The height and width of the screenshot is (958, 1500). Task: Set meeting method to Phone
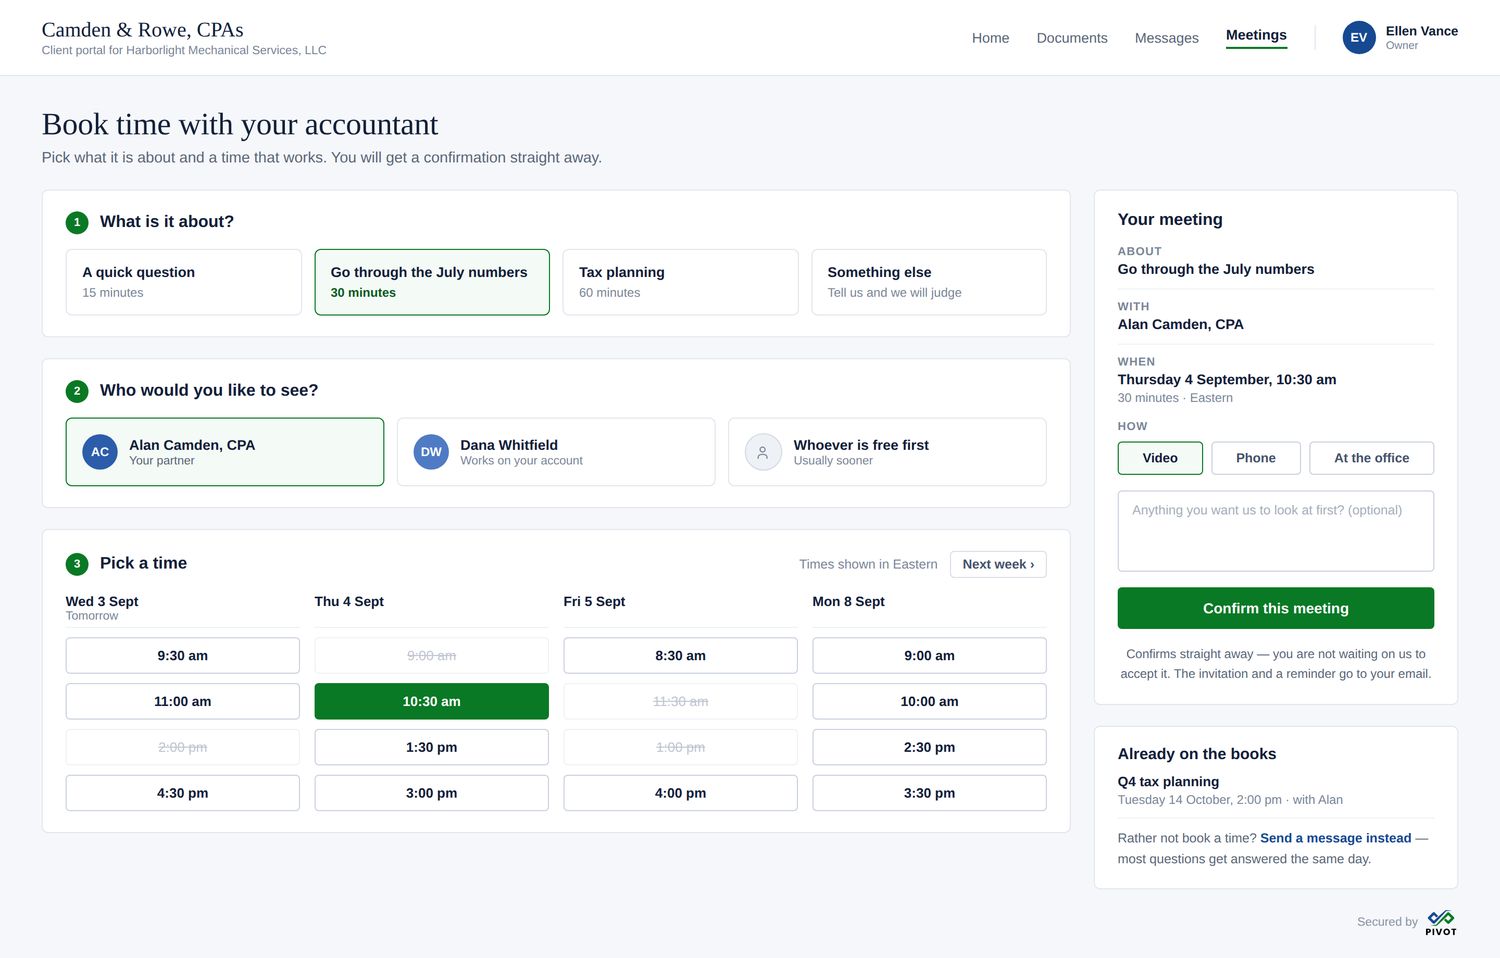(x=1256, y=458)
